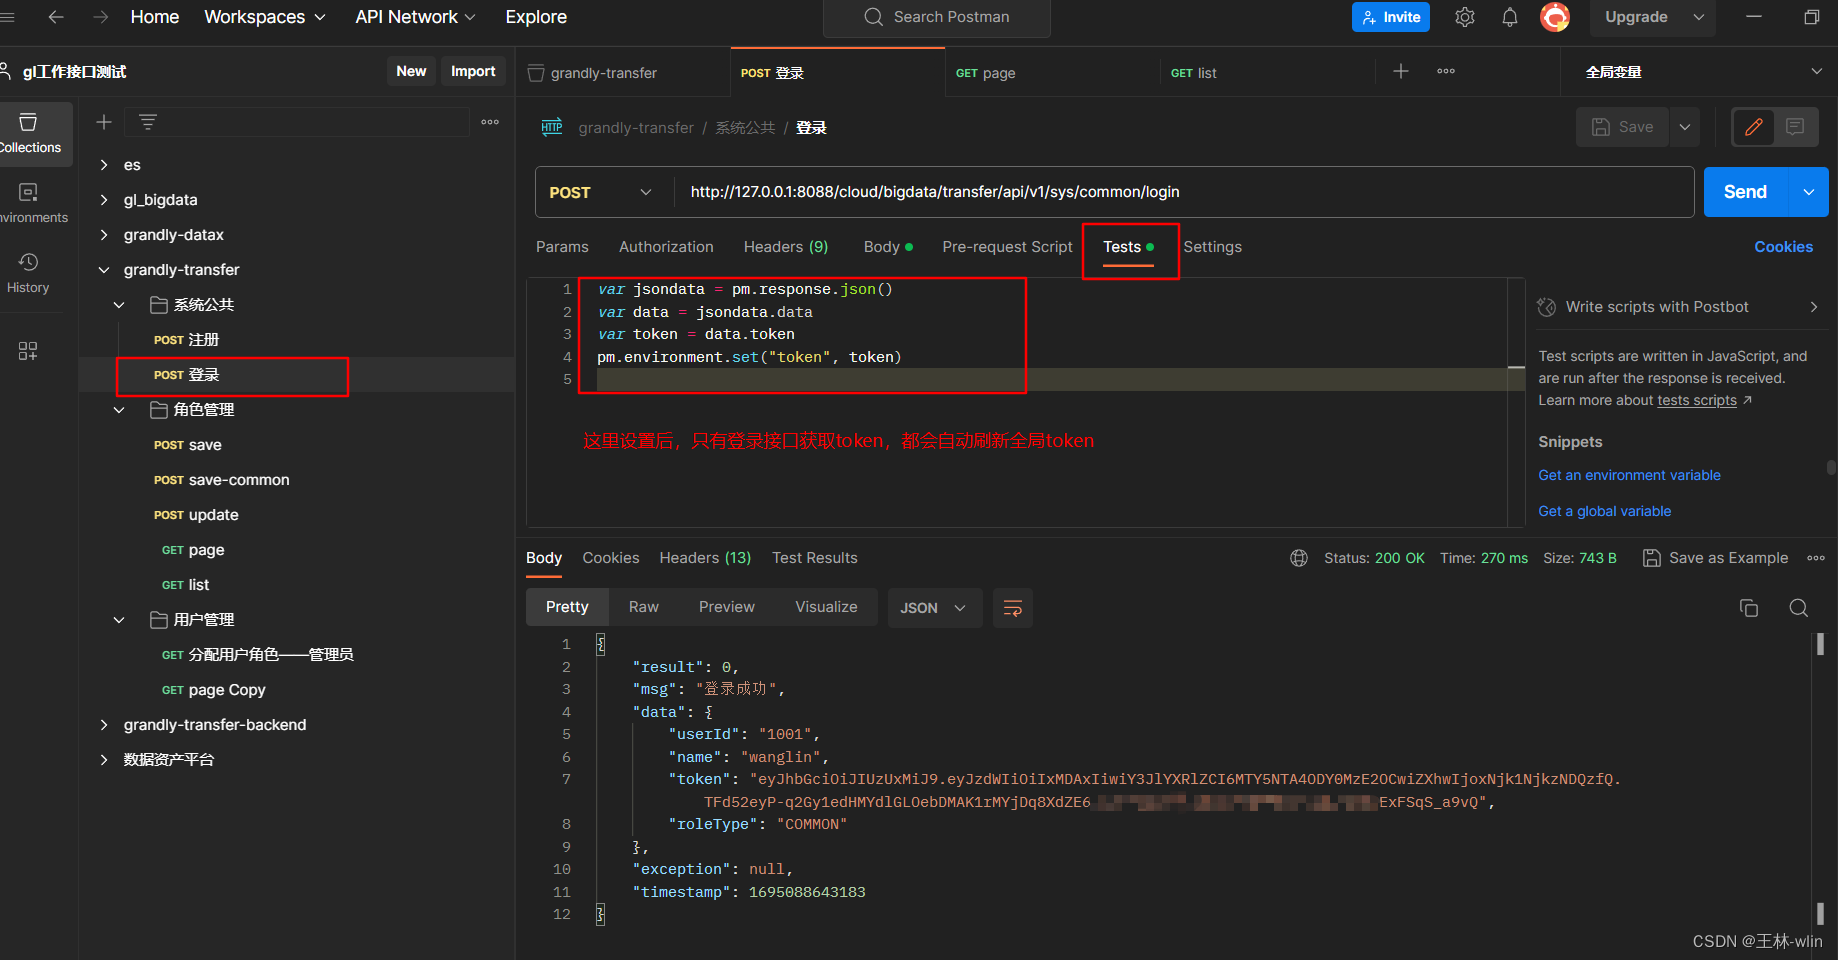
Task: Open Collections sidebar panel
Action: (x=30, y=133)
